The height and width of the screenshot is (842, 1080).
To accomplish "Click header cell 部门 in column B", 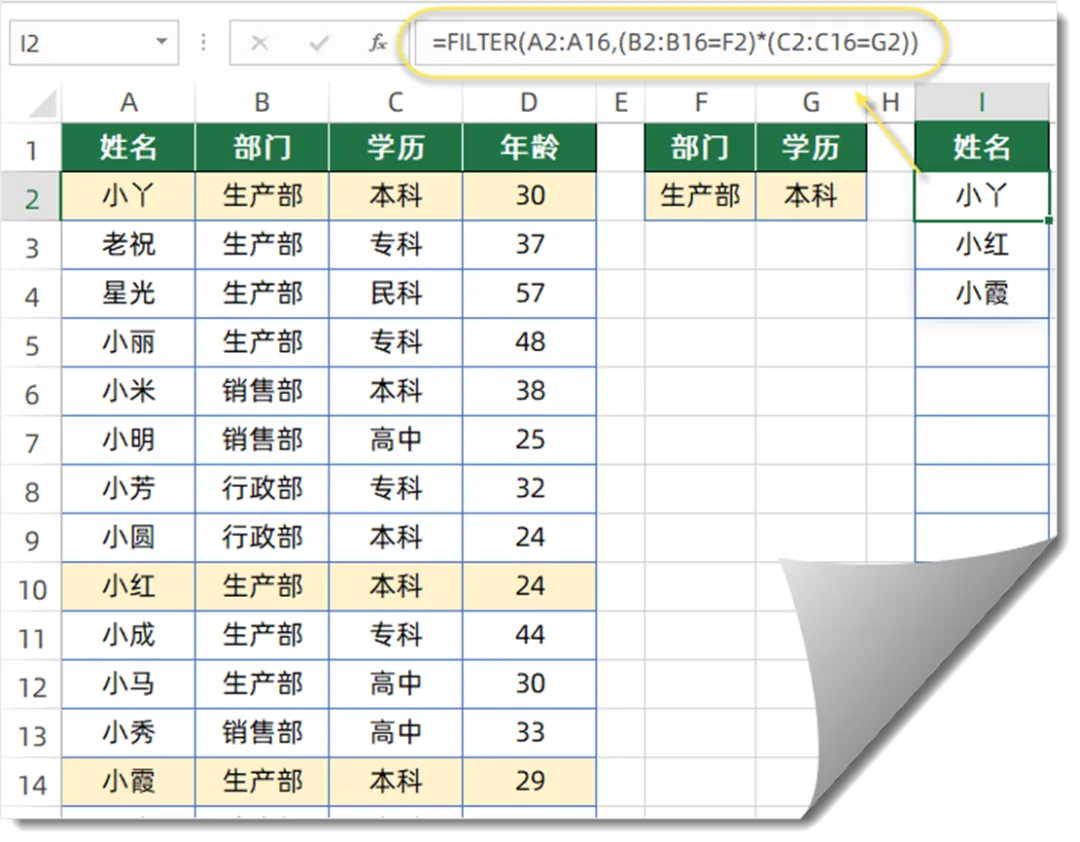I will [x=262, y=147].
